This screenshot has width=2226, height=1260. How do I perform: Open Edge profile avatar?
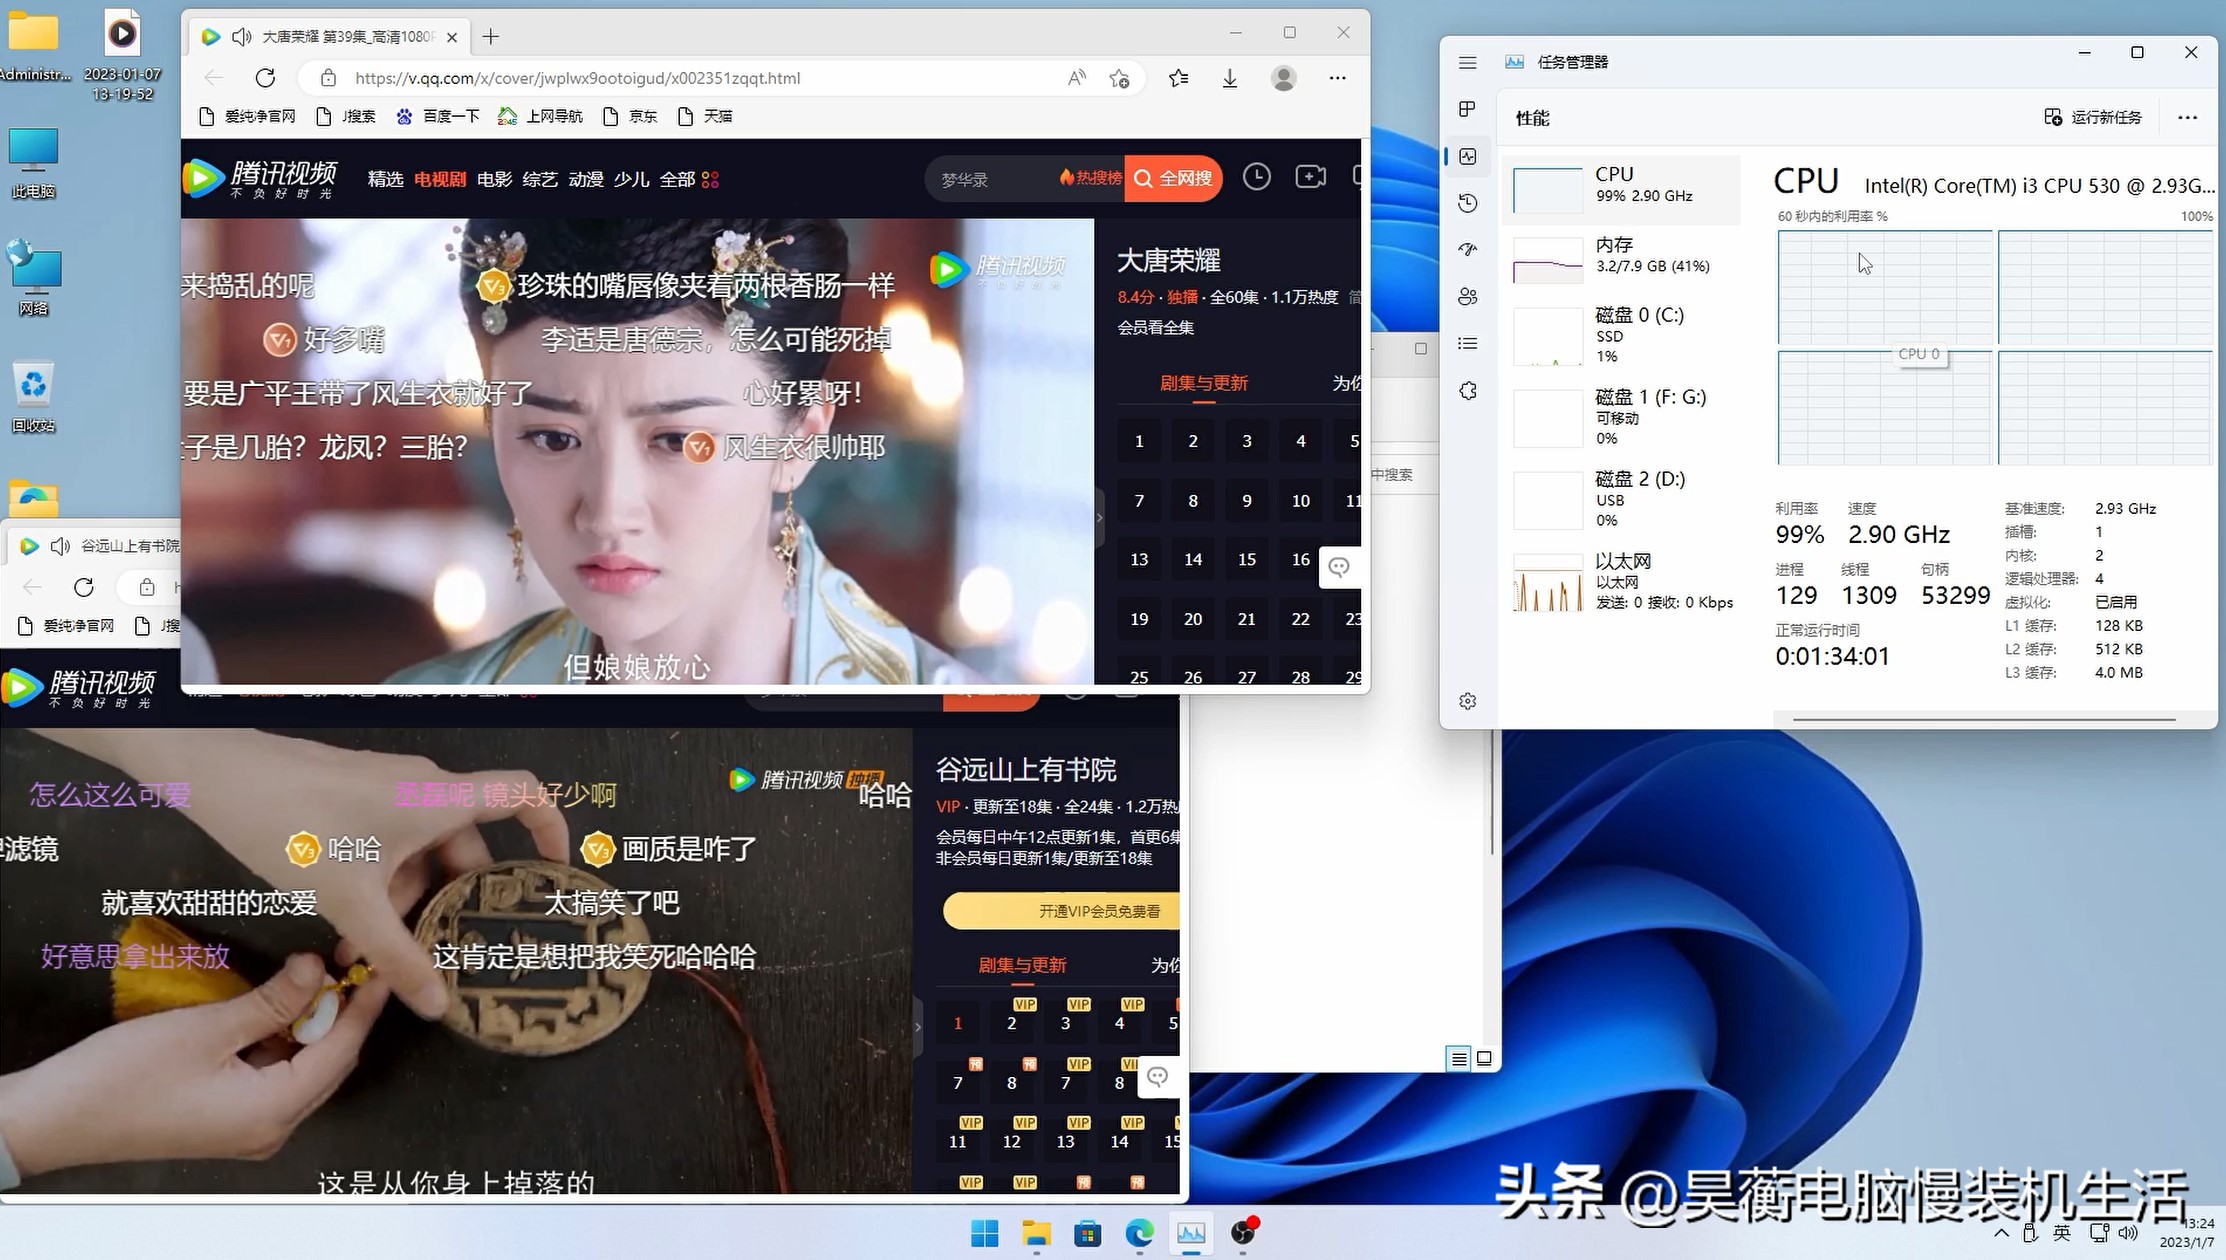tap(1283, 78)
